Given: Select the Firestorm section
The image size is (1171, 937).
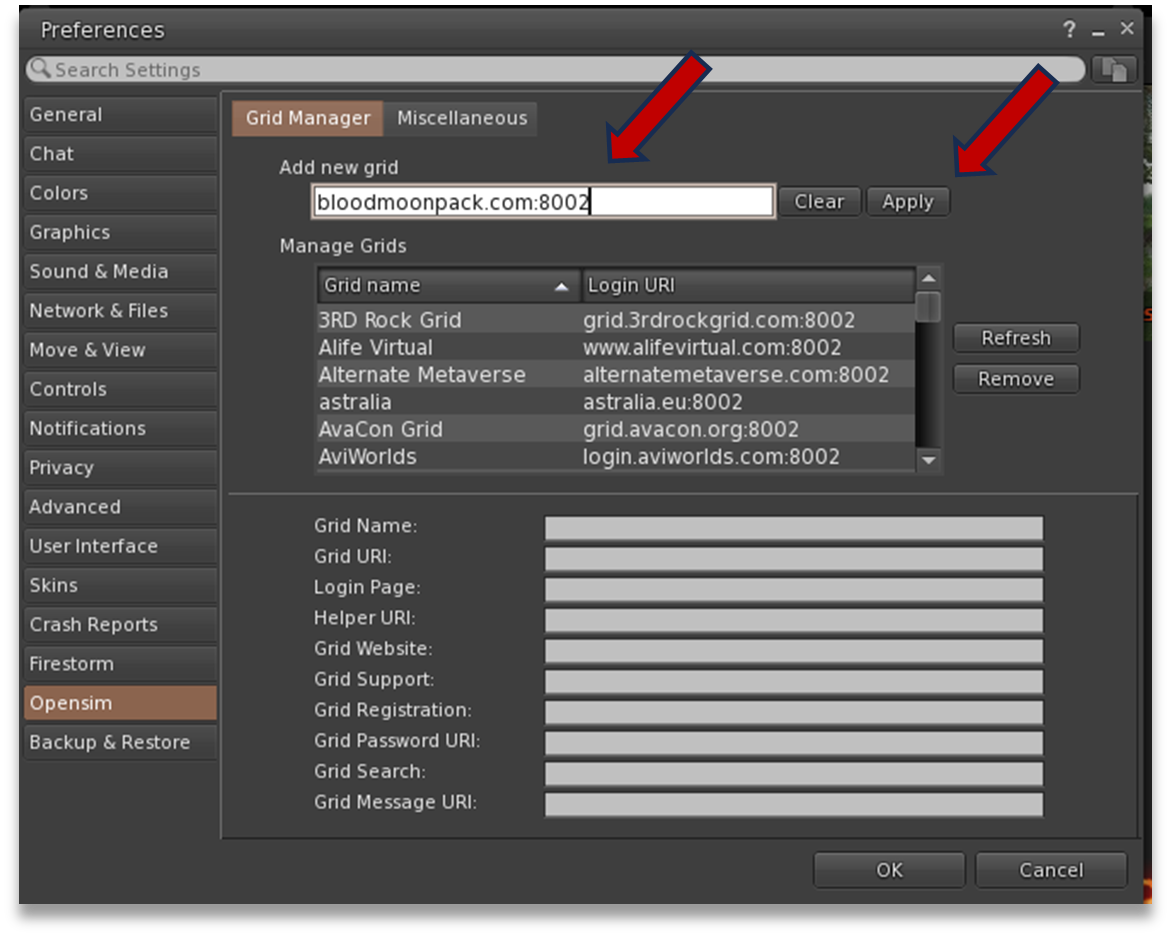Looking at the screenshot, I should (x=120, y=664).
